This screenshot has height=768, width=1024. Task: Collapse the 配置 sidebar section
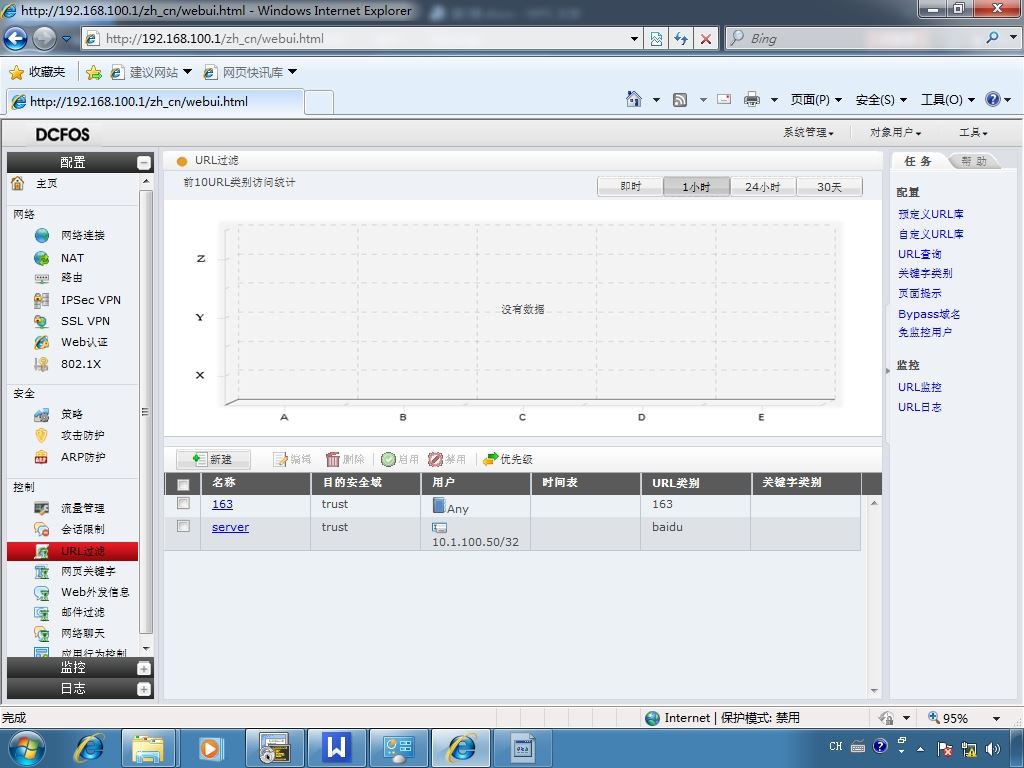(x=144, y=163)
